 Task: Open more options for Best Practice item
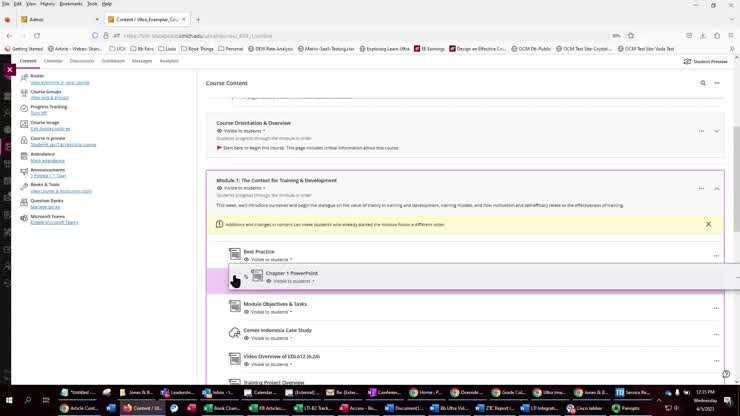point(716,255)
